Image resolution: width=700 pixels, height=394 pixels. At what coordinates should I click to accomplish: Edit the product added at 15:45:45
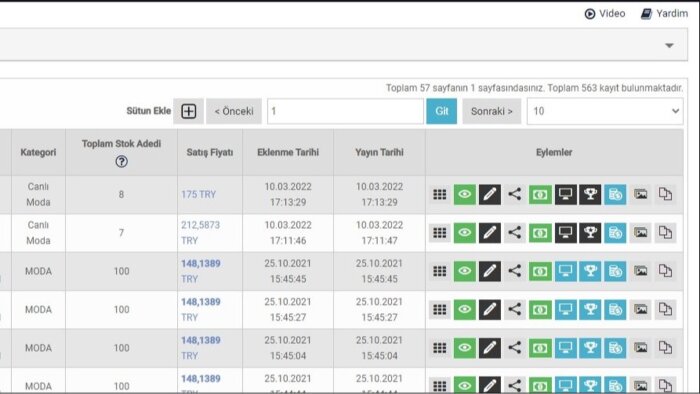(490, 271)
